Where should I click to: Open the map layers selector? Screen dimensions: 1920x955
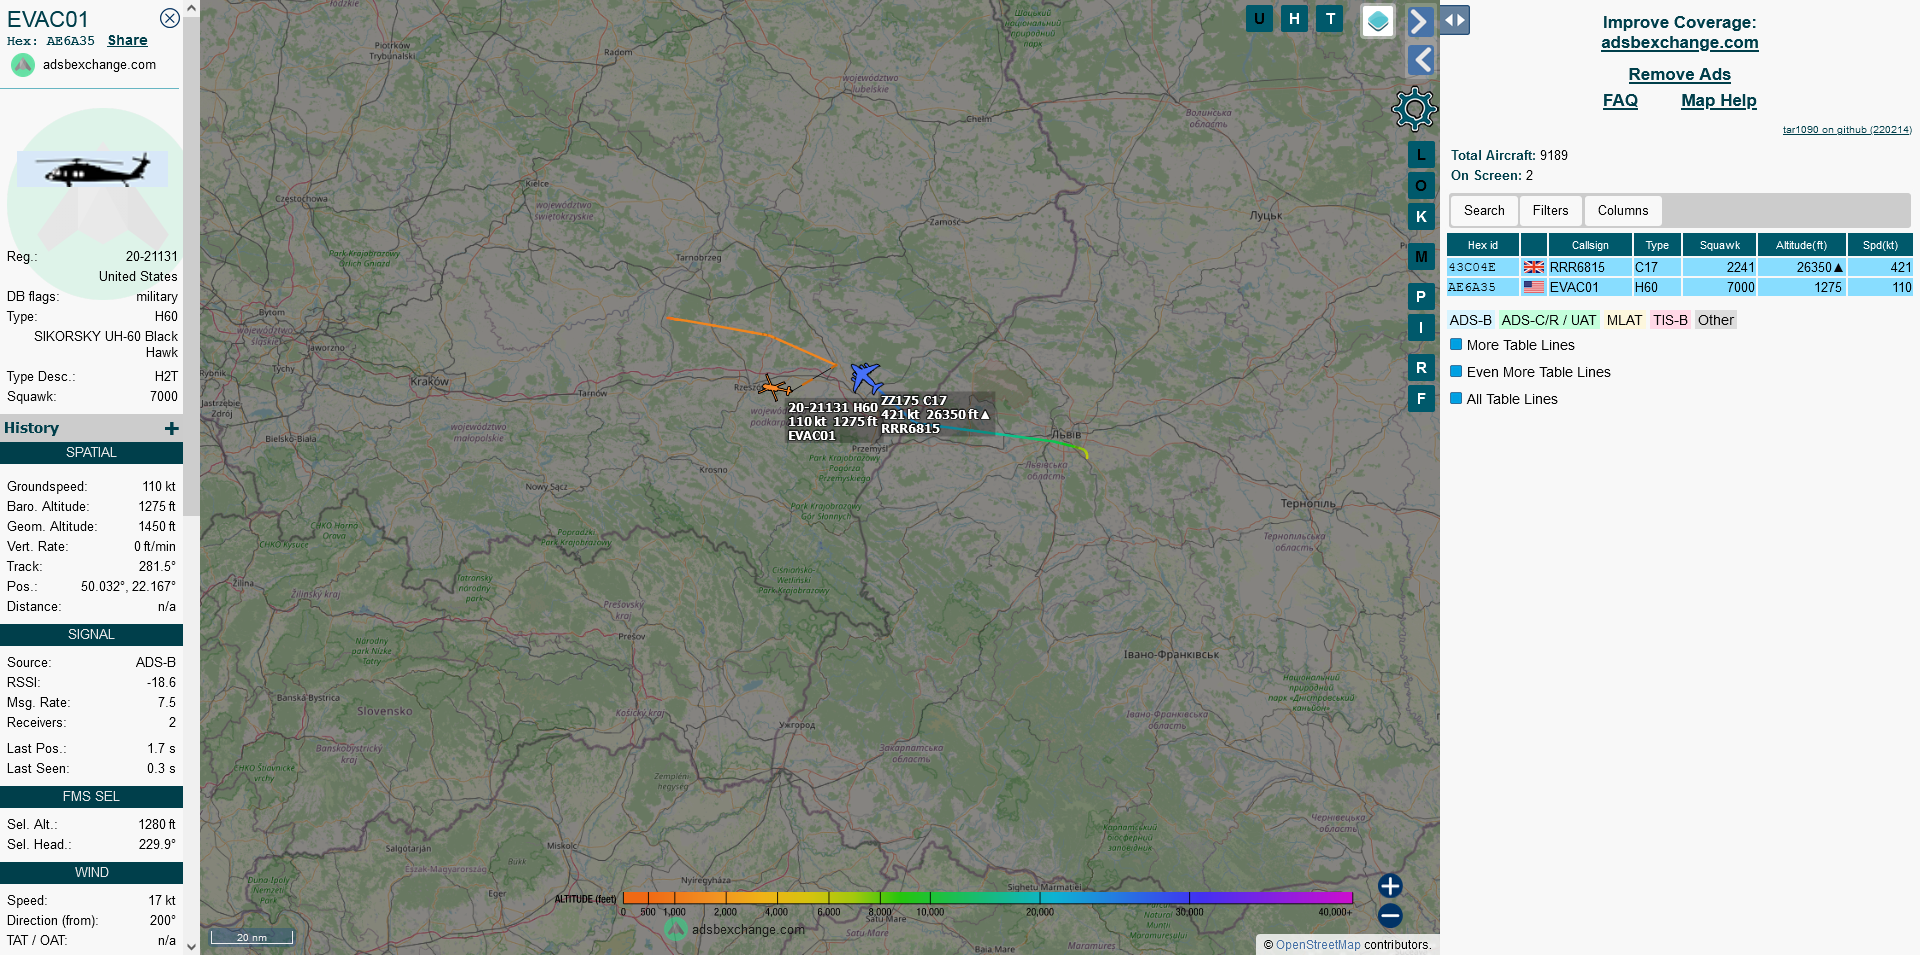coord(1378,21)
